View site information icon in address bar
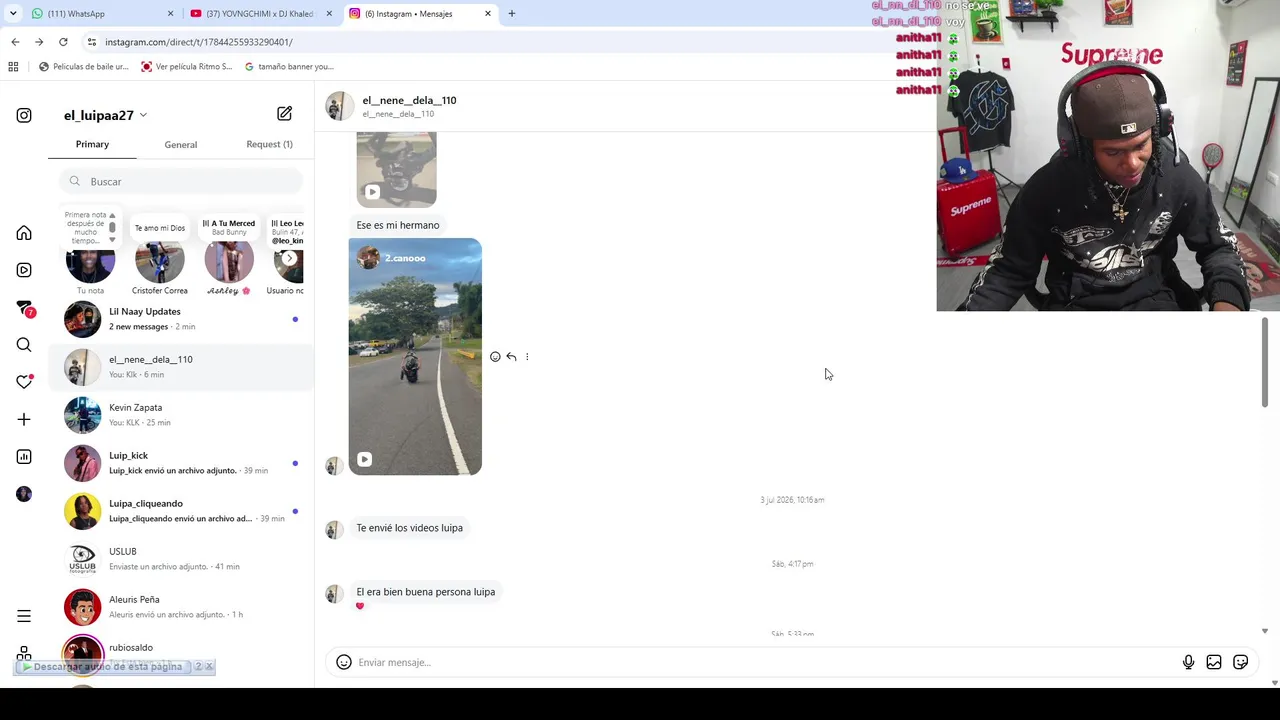 pyautogui.click(x=91, y=42)
